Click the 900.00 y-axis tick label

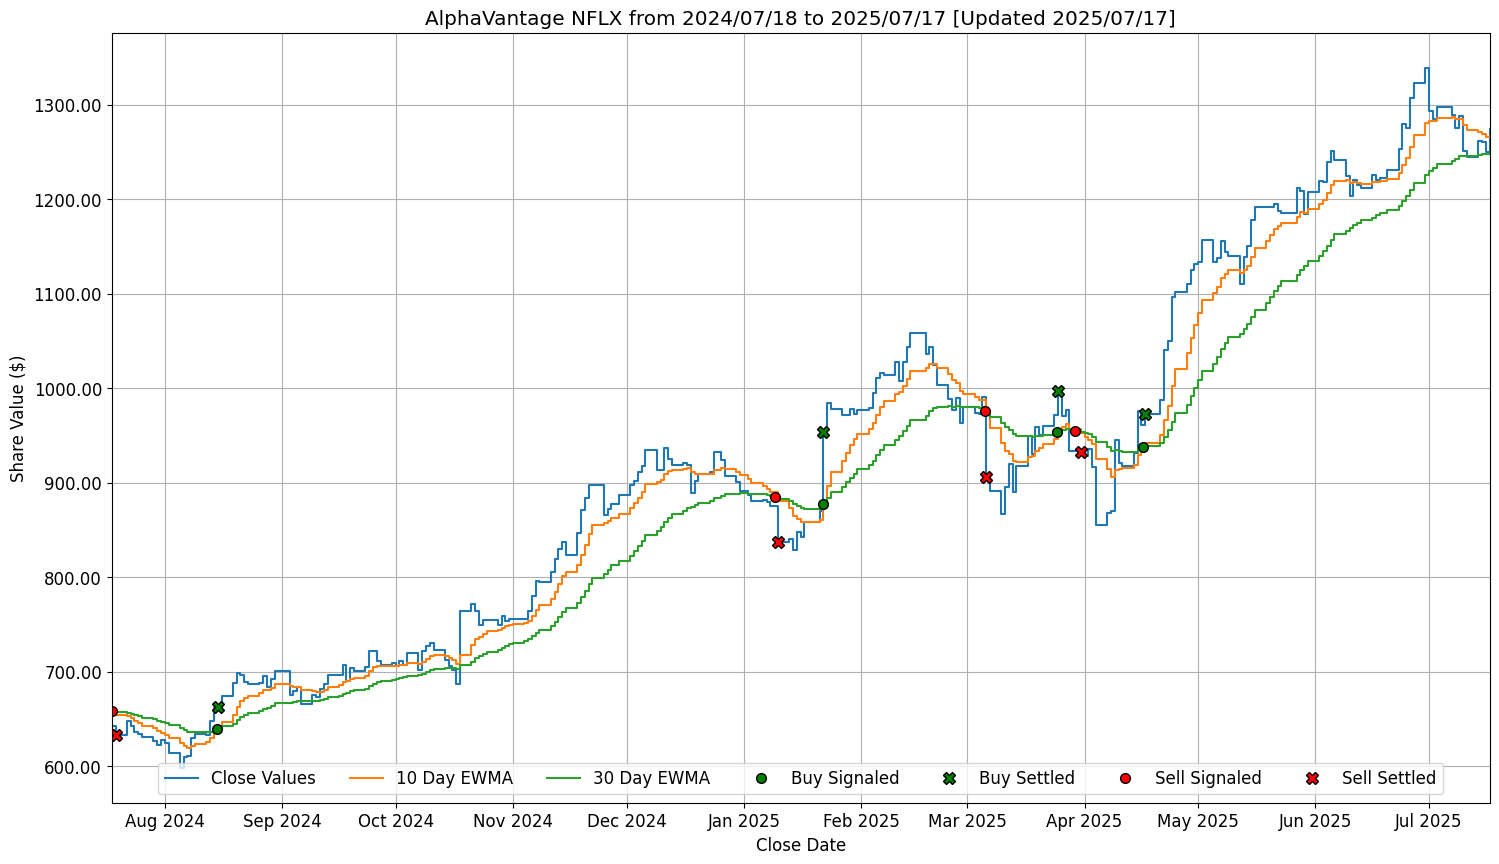(72, 484)
